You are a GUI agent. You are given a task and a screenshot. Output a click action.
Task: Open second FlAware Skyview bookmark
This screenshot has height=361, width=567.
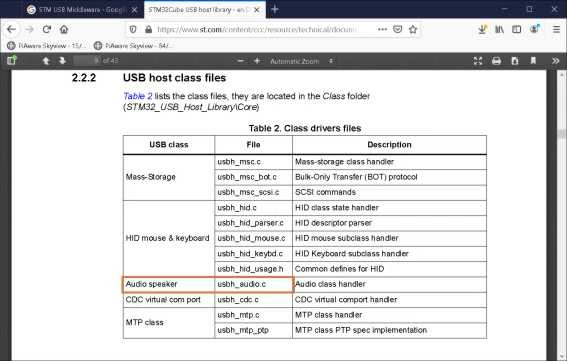point(133,46)
